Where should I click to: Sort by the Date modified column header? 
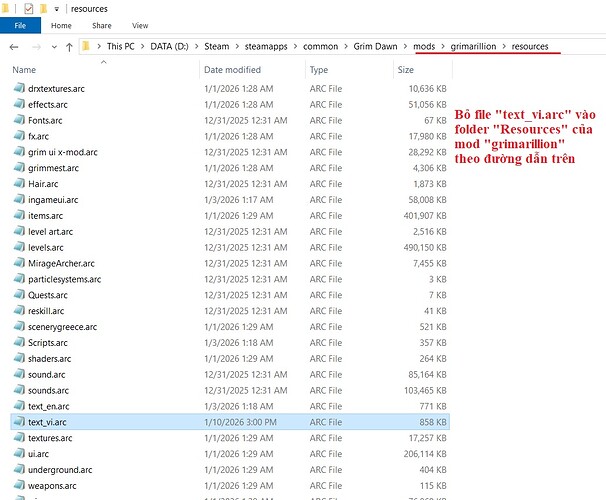pyautogui.click(x=234, y=70)
